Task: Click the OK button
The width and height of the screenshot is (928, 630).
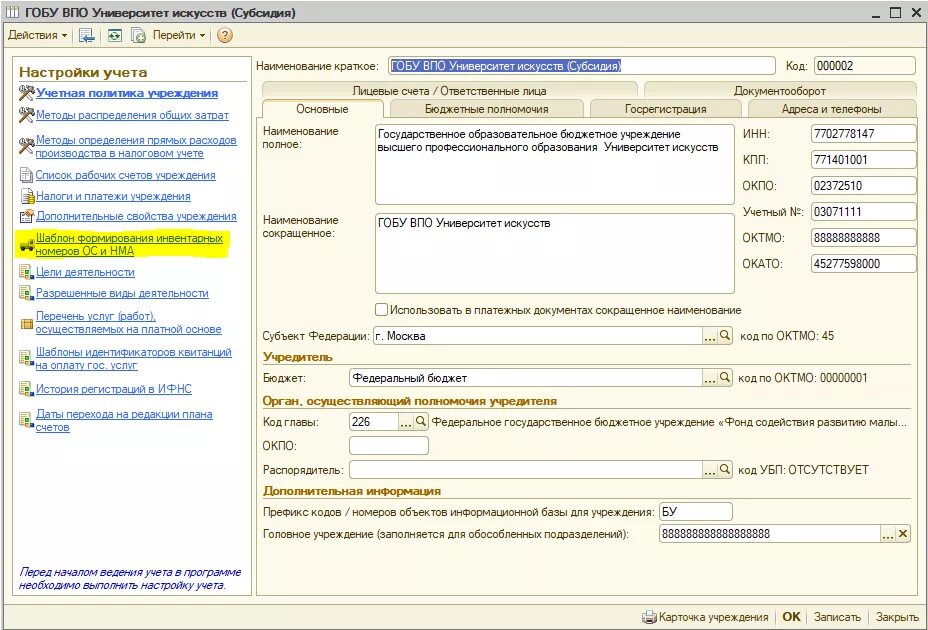Action: point(791,617)
